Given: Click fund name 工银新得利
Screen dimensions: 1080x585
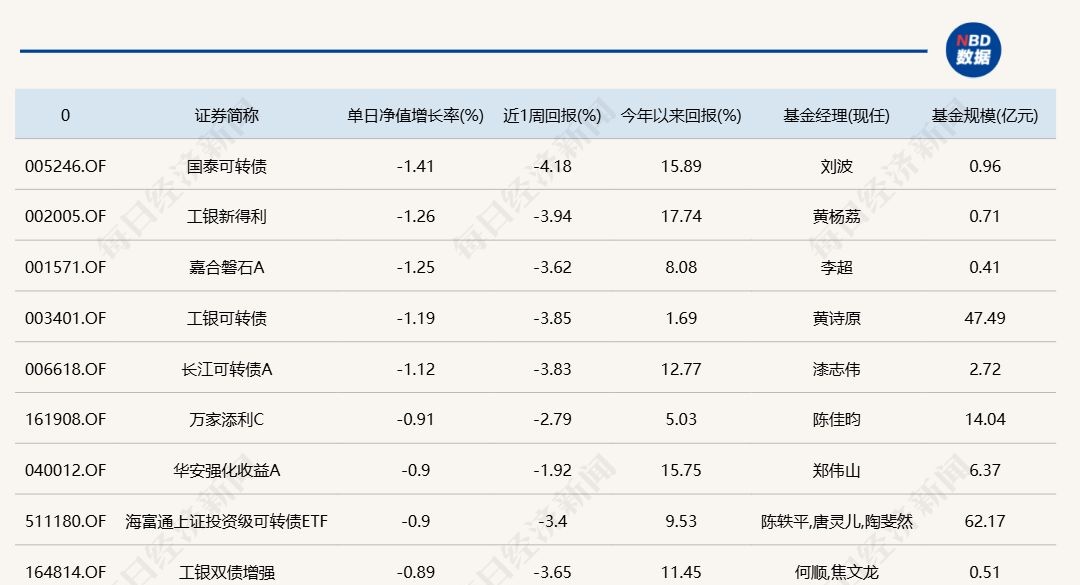Looking at the screenshot, I should click(x=227, y=216).
